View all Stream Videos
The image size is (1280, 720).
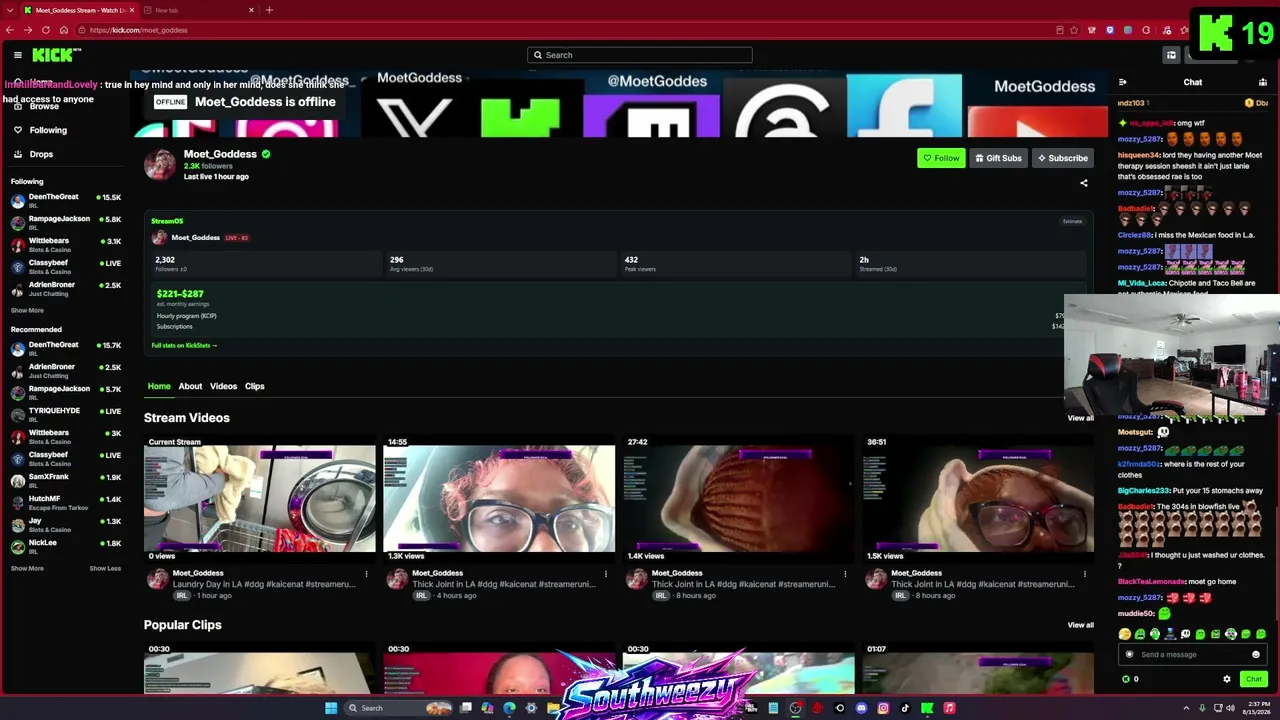click(x=1080, y=418)
